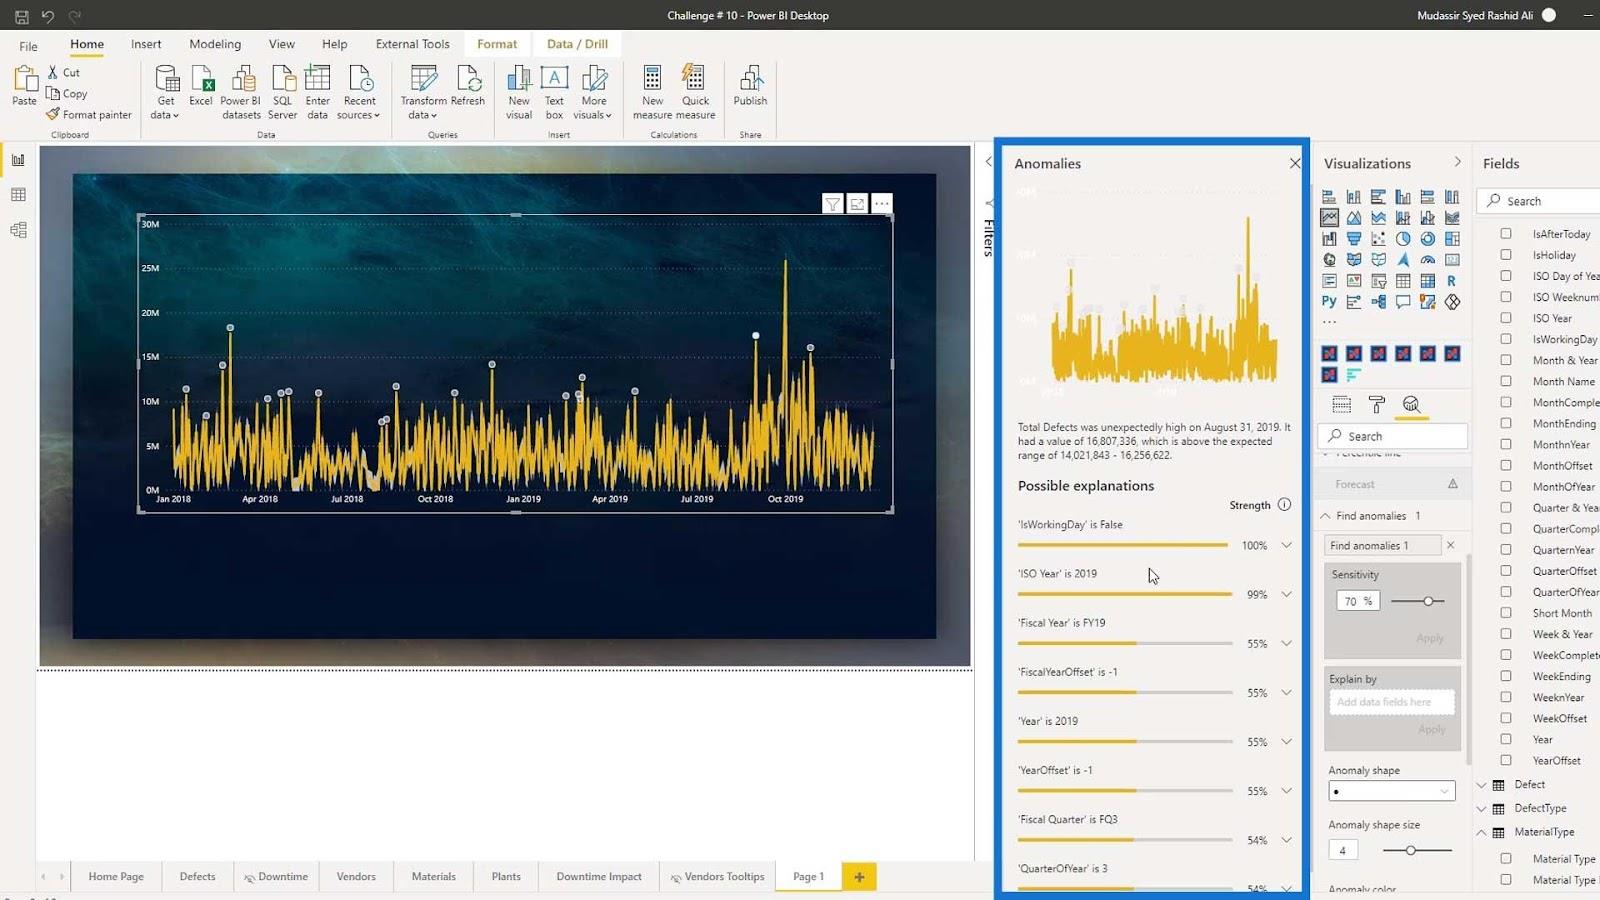Check the Short Month field
This screenshot has width=1600, height=900.
click(x=1506, y=612)
